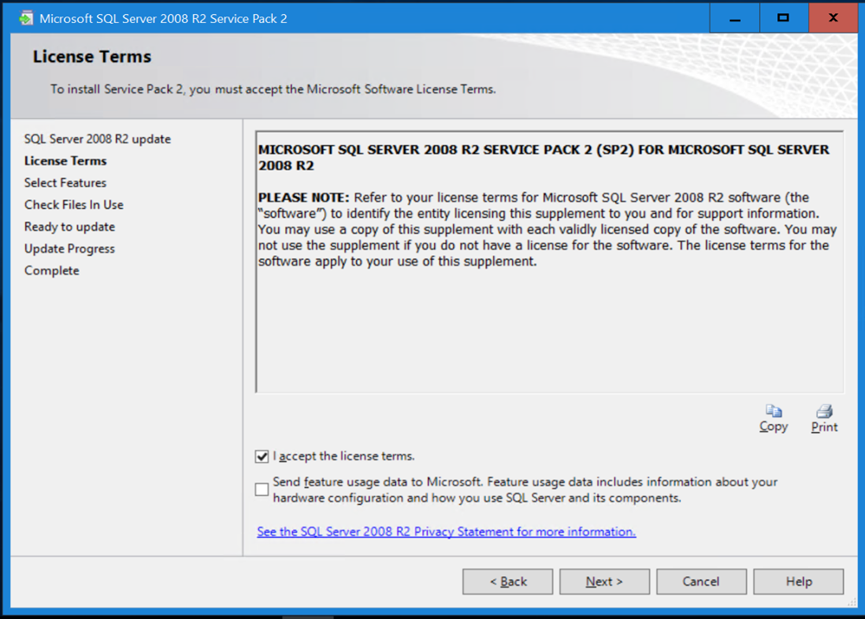Select the 'Check Files In Use' step
This screenshot has height=619, width=865.
click(x=74, y=205)
